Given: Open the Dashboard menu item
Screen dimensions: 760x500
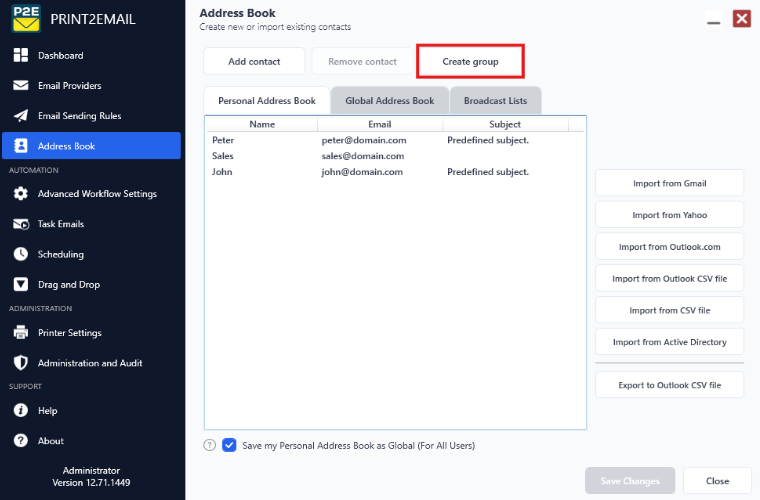Looking at the screenshot, I should [x=61, y=56].
